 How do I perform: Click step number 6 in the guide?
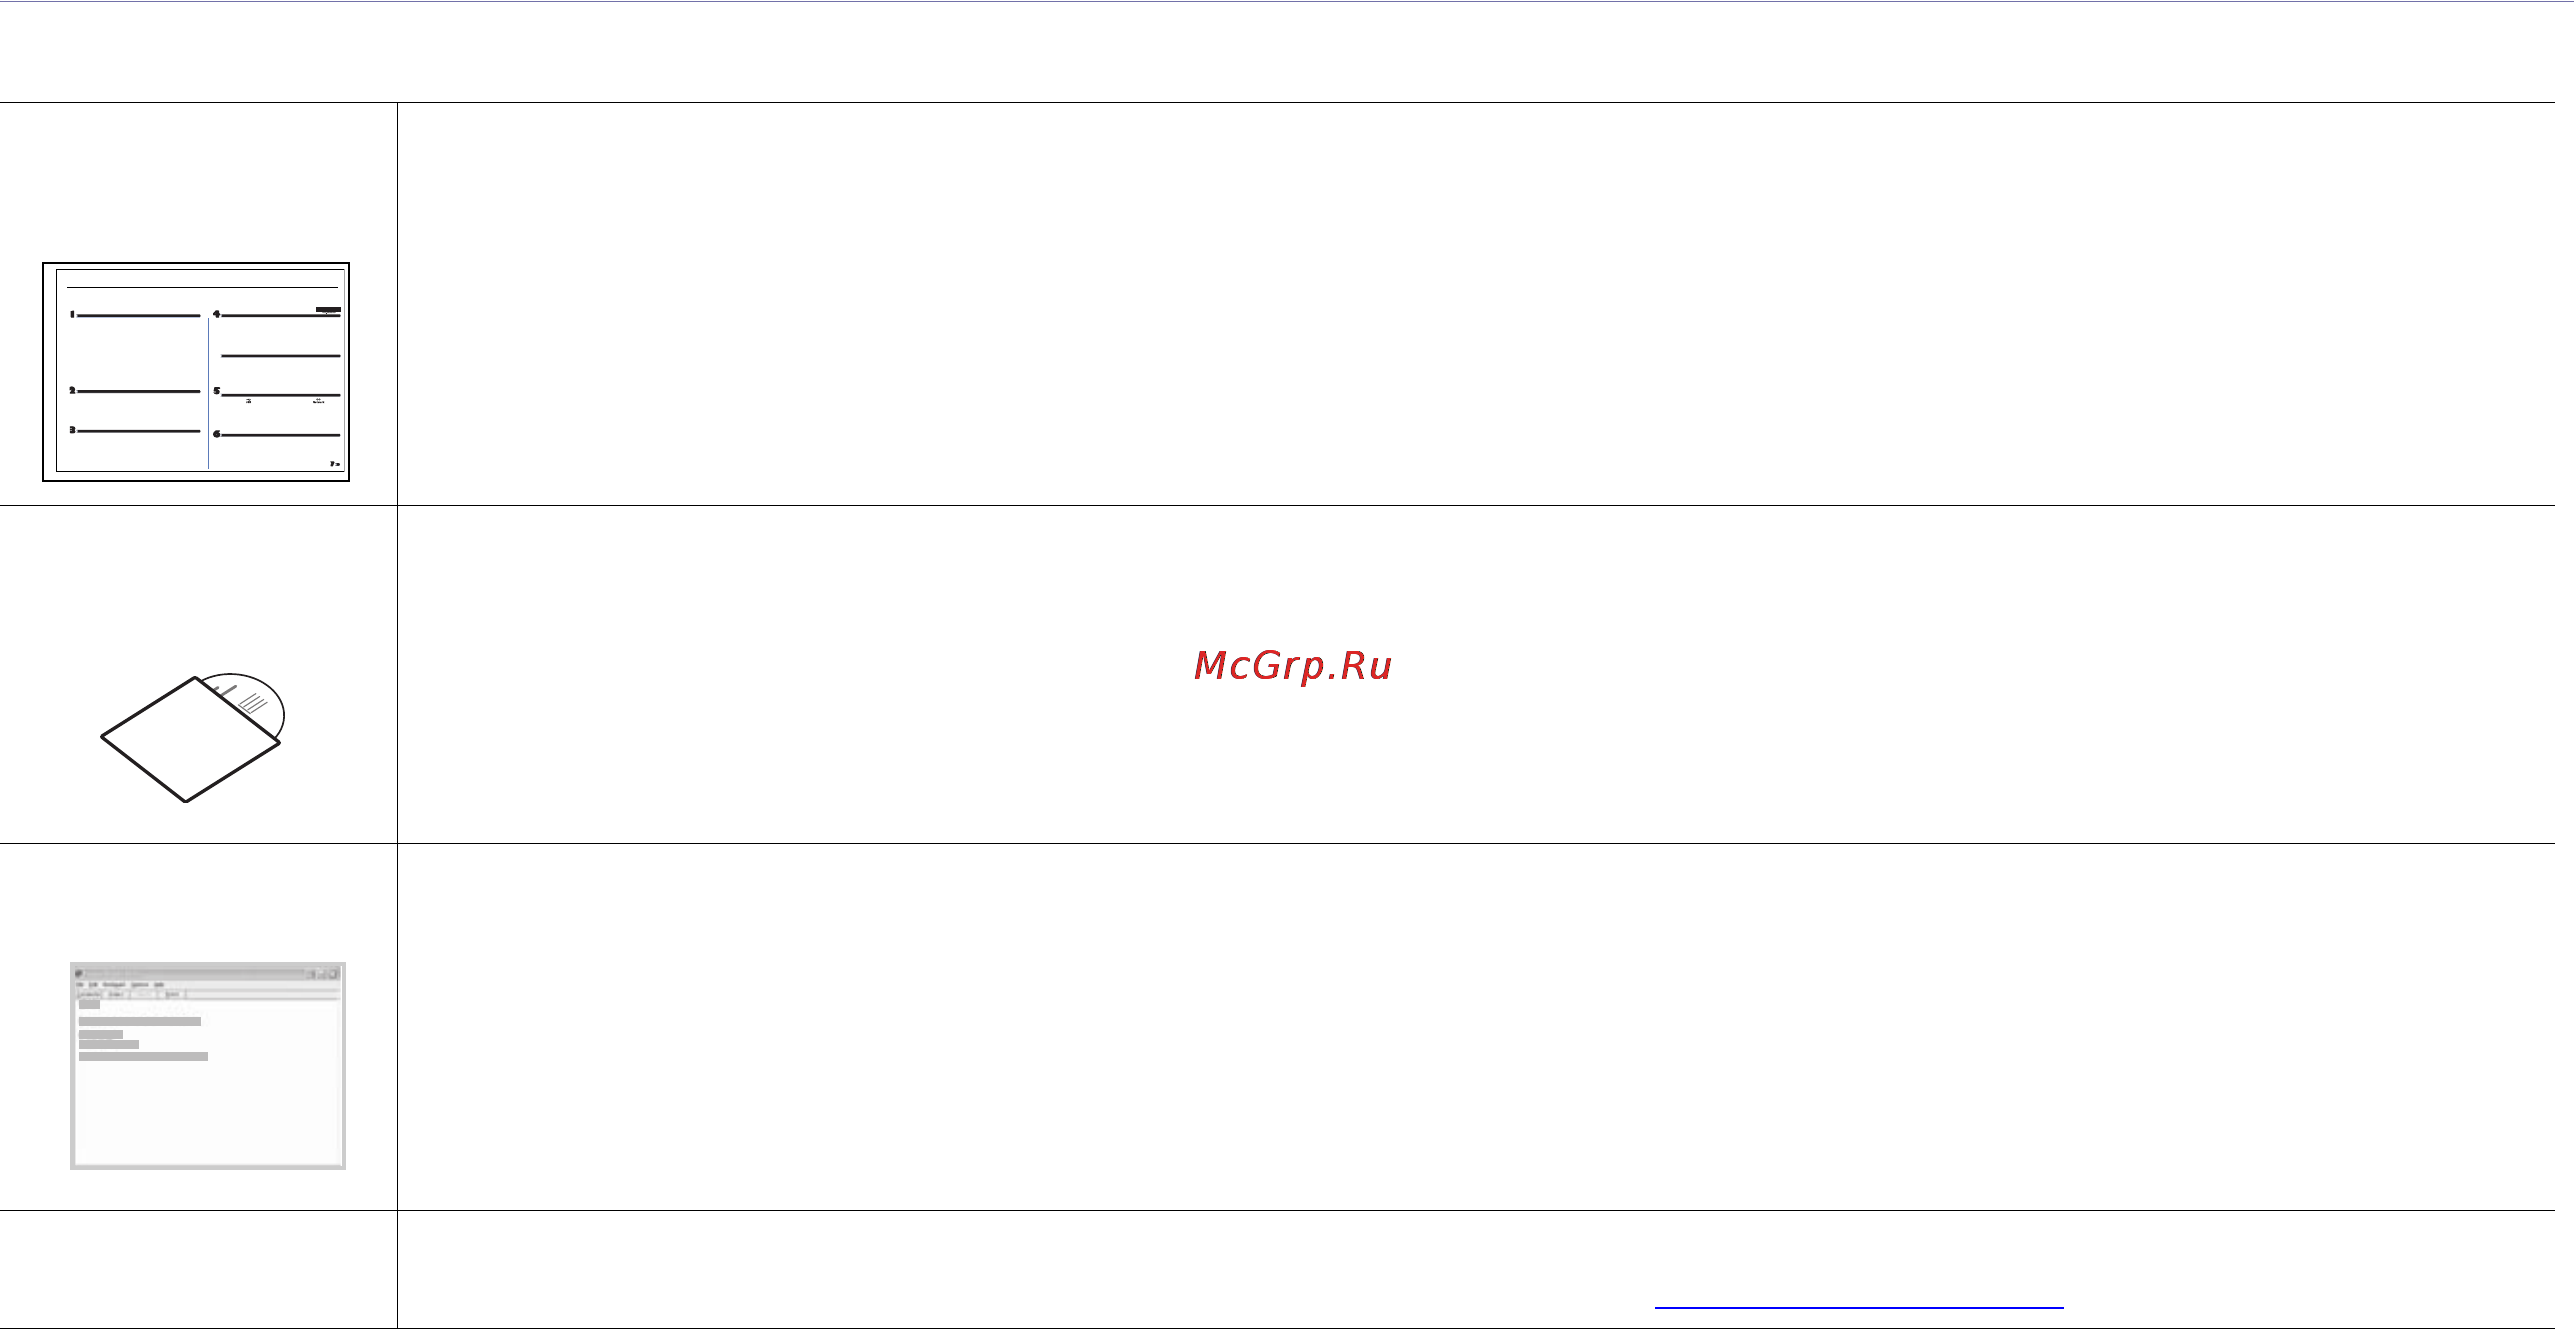click(216, 434)
